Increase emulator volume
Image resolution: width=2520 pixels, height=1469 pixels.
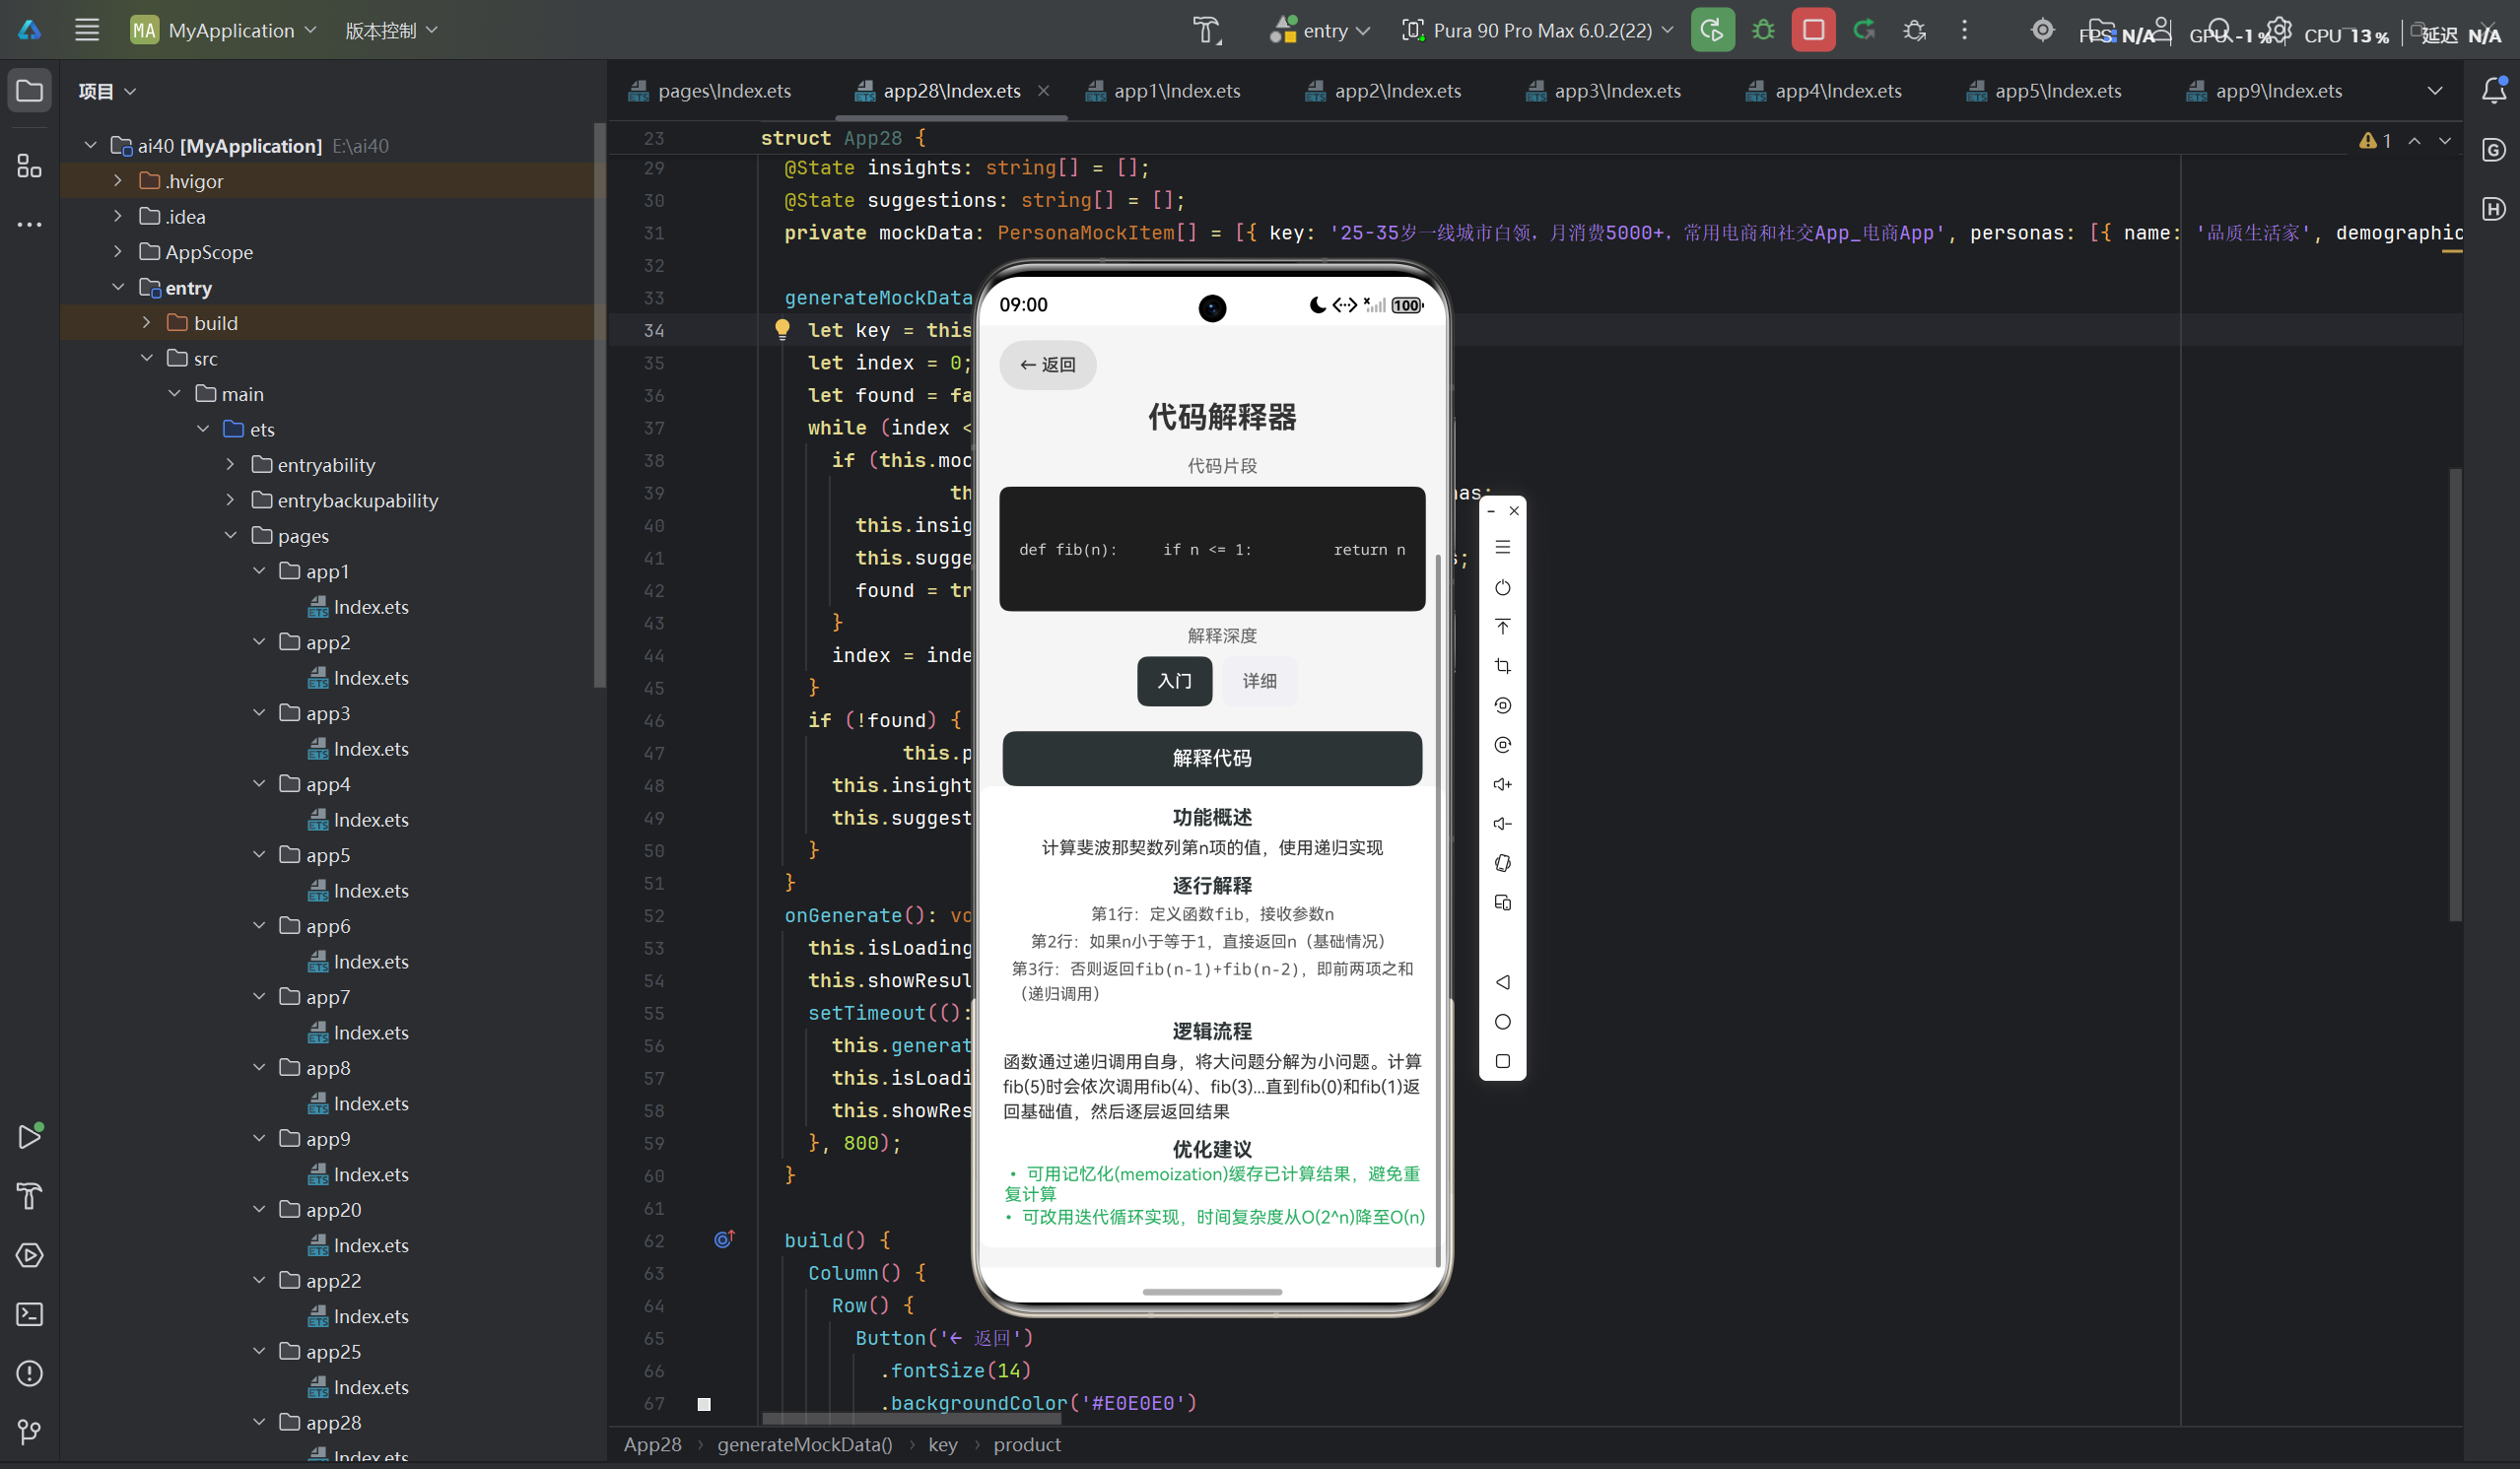pyautogui.click(x=1502, y=784)
